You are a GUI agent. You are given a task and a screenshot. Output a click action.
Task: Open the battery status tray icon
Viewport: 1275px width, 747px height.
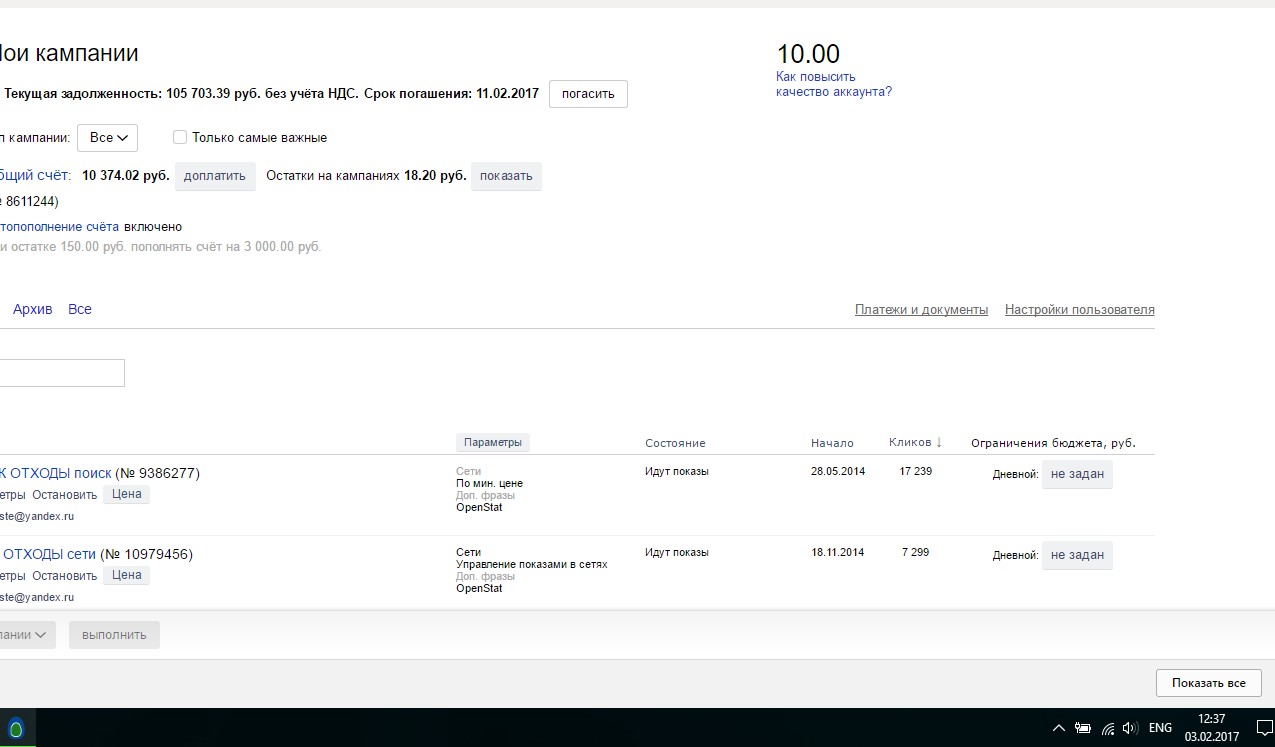[1083, 728]
